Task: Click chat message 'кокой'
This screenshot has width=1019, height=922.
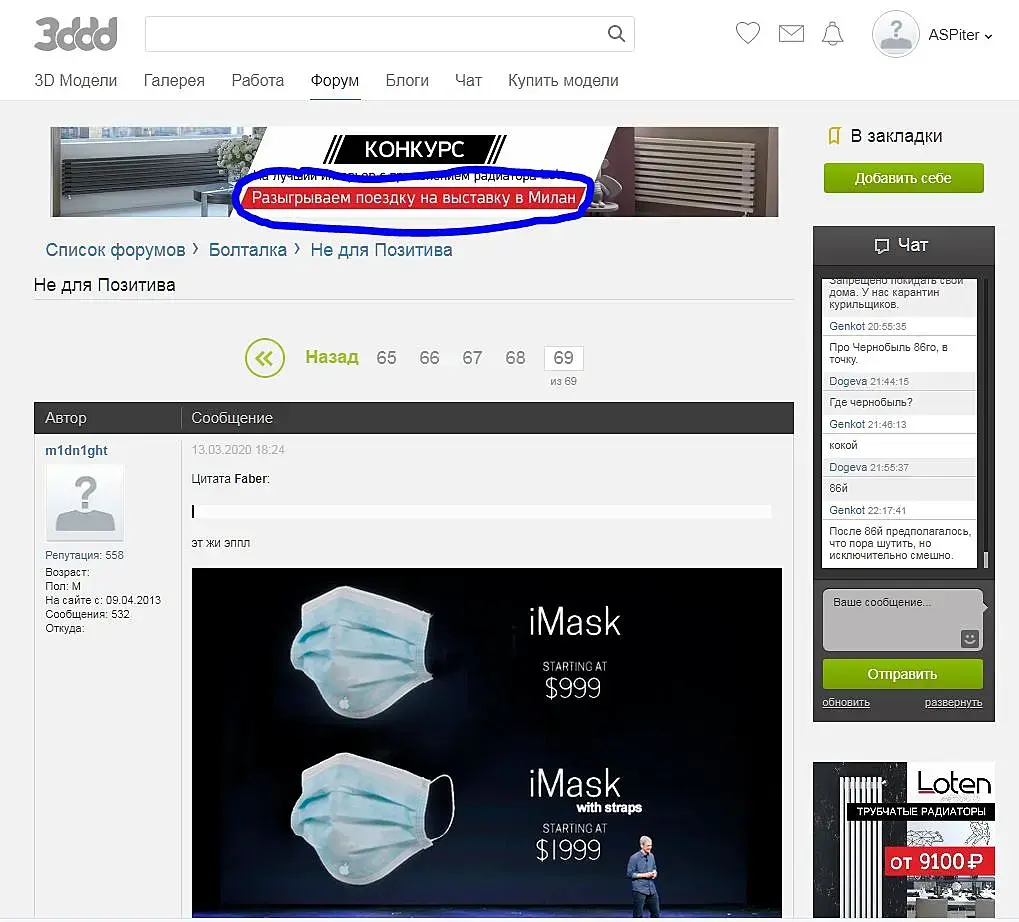Action: 843,445
